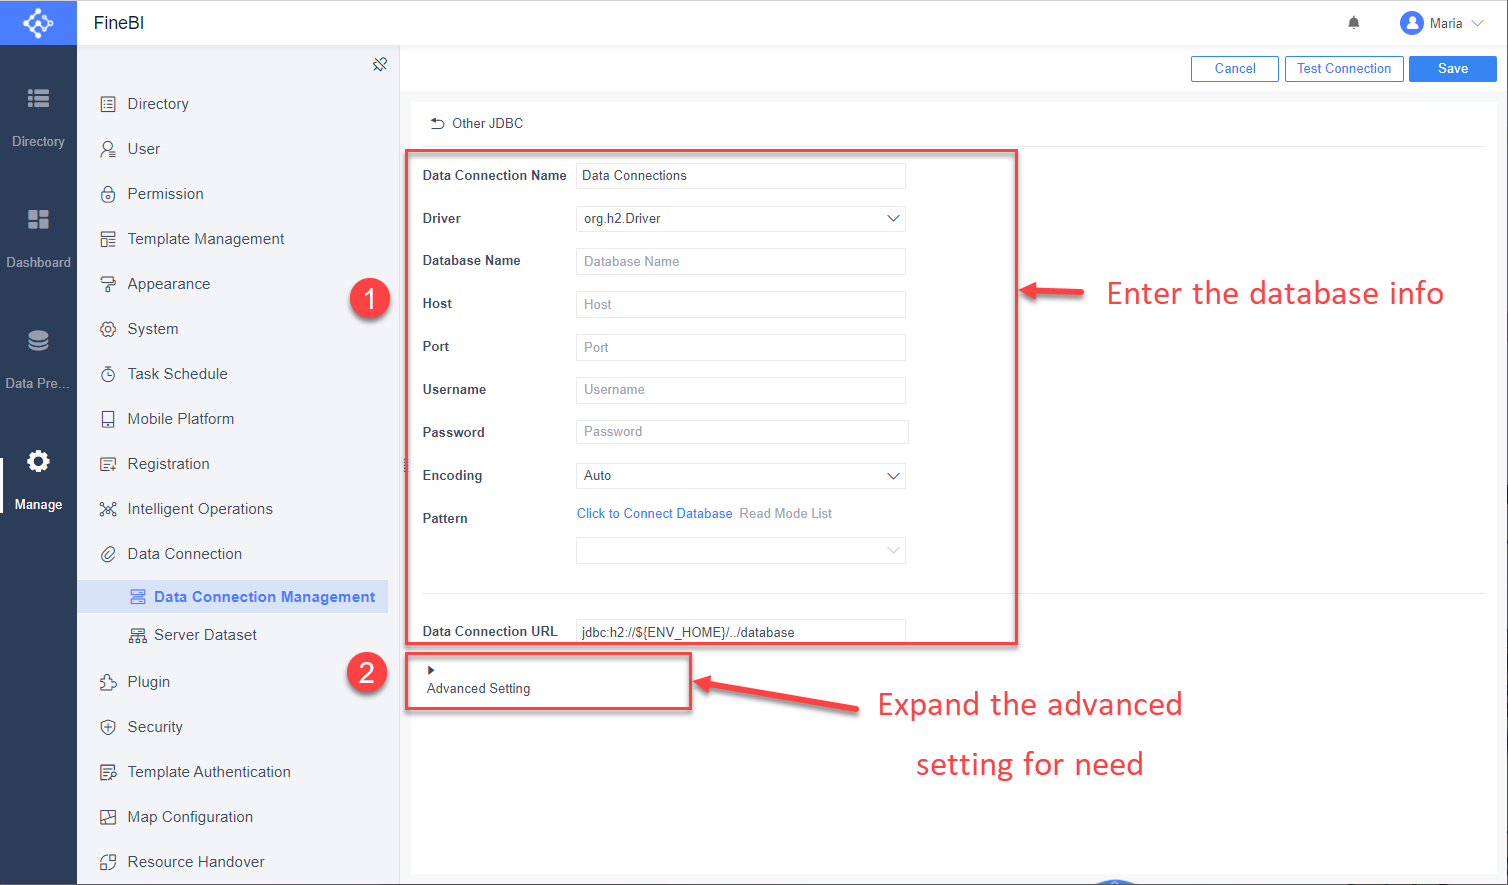Click Maria's avatar icon

(1410, 22)
